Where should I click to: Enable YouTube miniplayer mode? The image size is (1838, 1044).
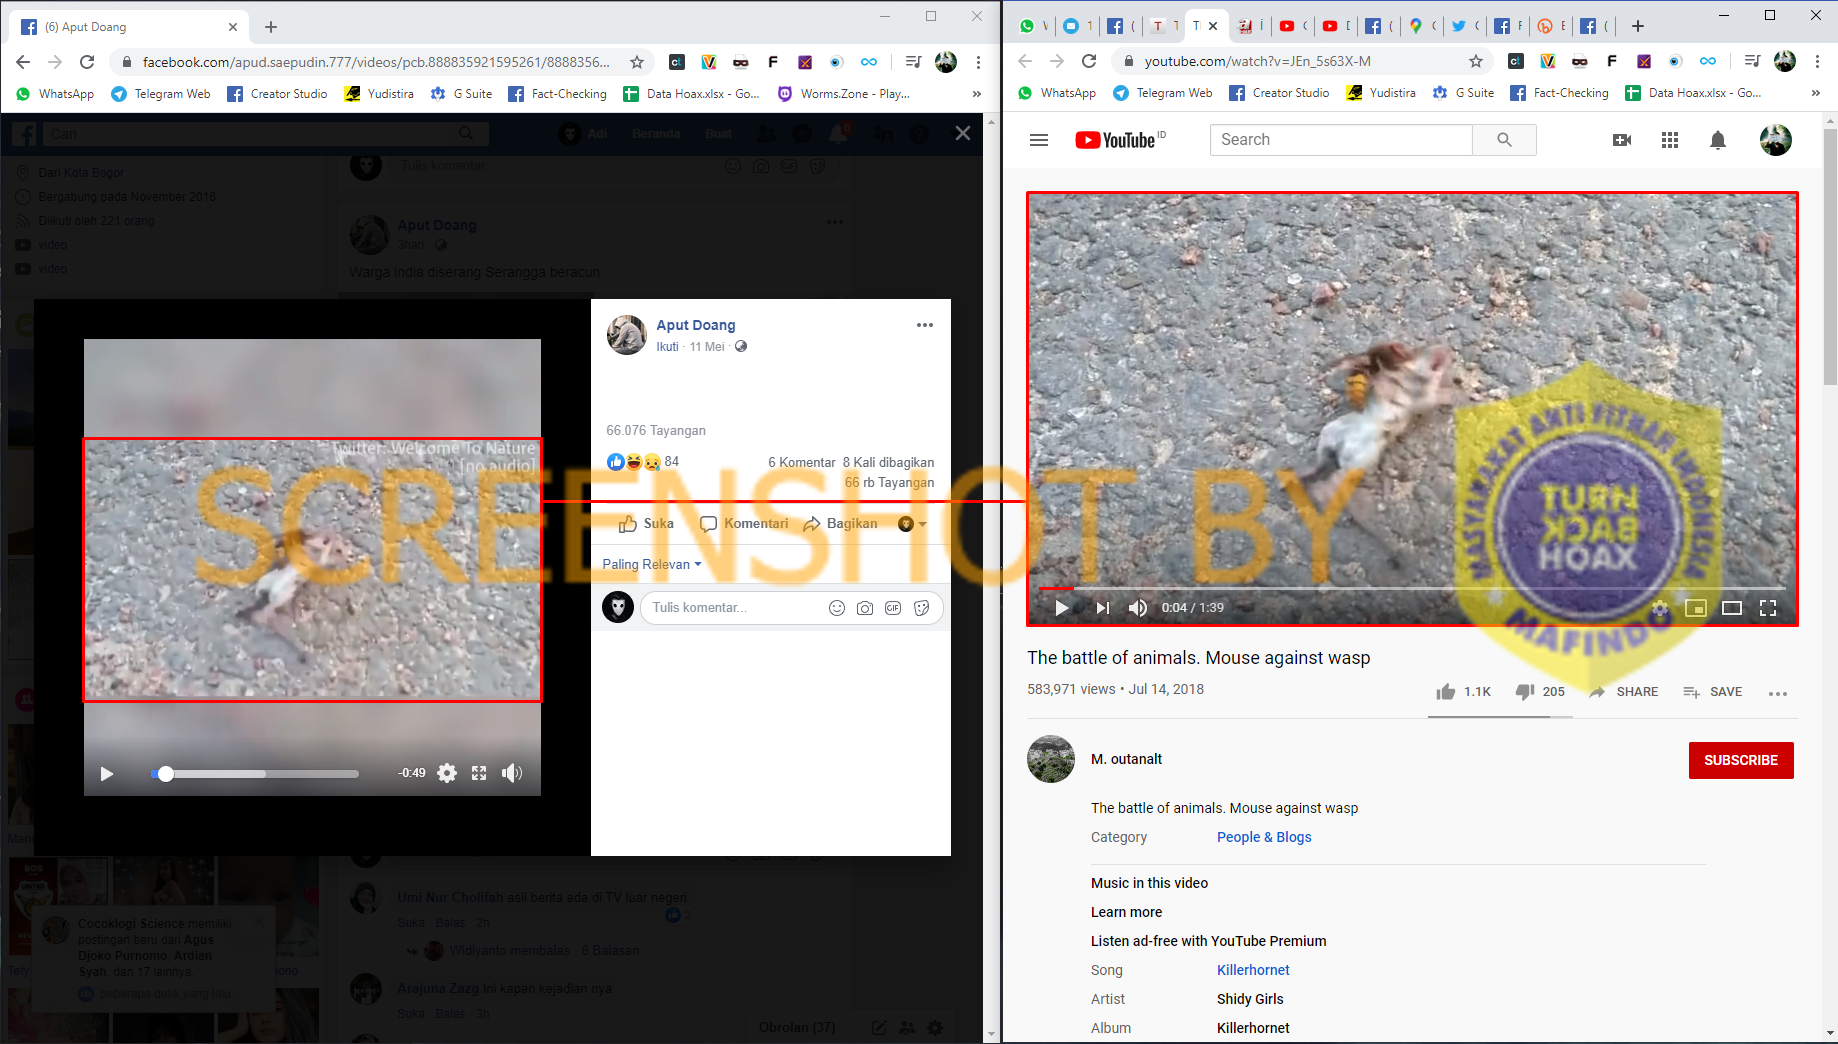[x=1696, y=608]
